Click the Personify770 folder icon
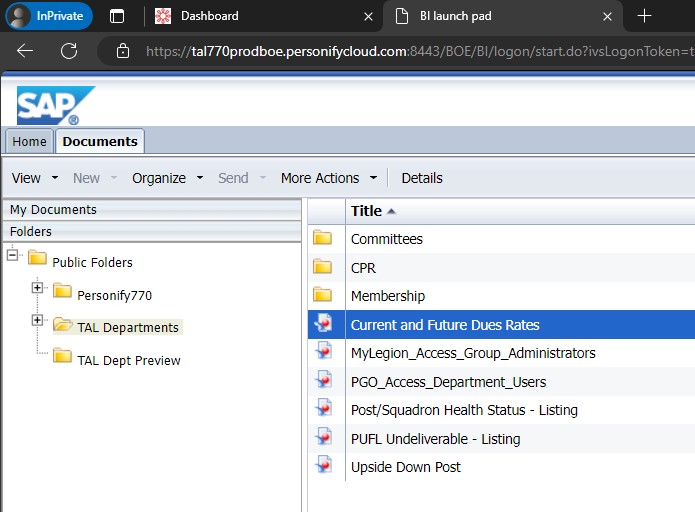 point(62,290)
